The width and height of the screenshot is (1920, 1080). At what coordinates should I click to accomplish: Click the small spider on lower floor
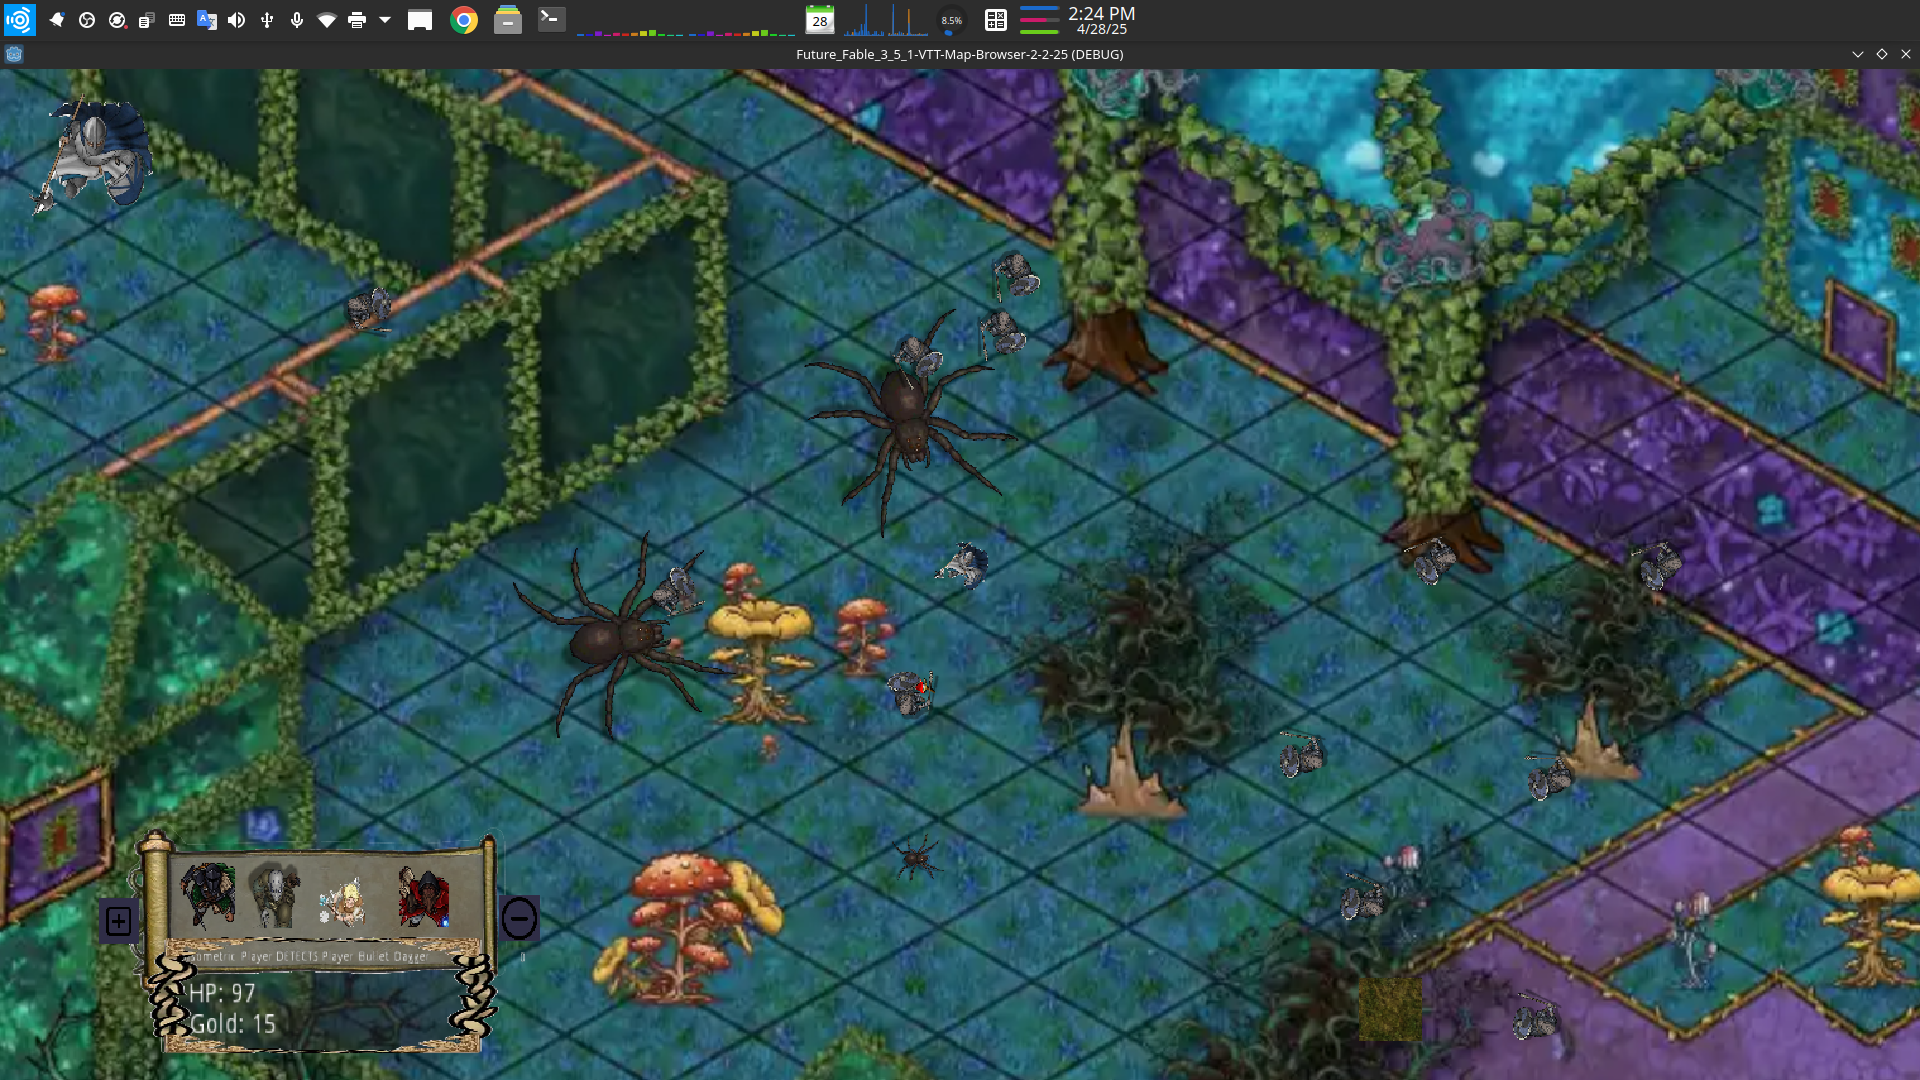(x=916, y=859)
